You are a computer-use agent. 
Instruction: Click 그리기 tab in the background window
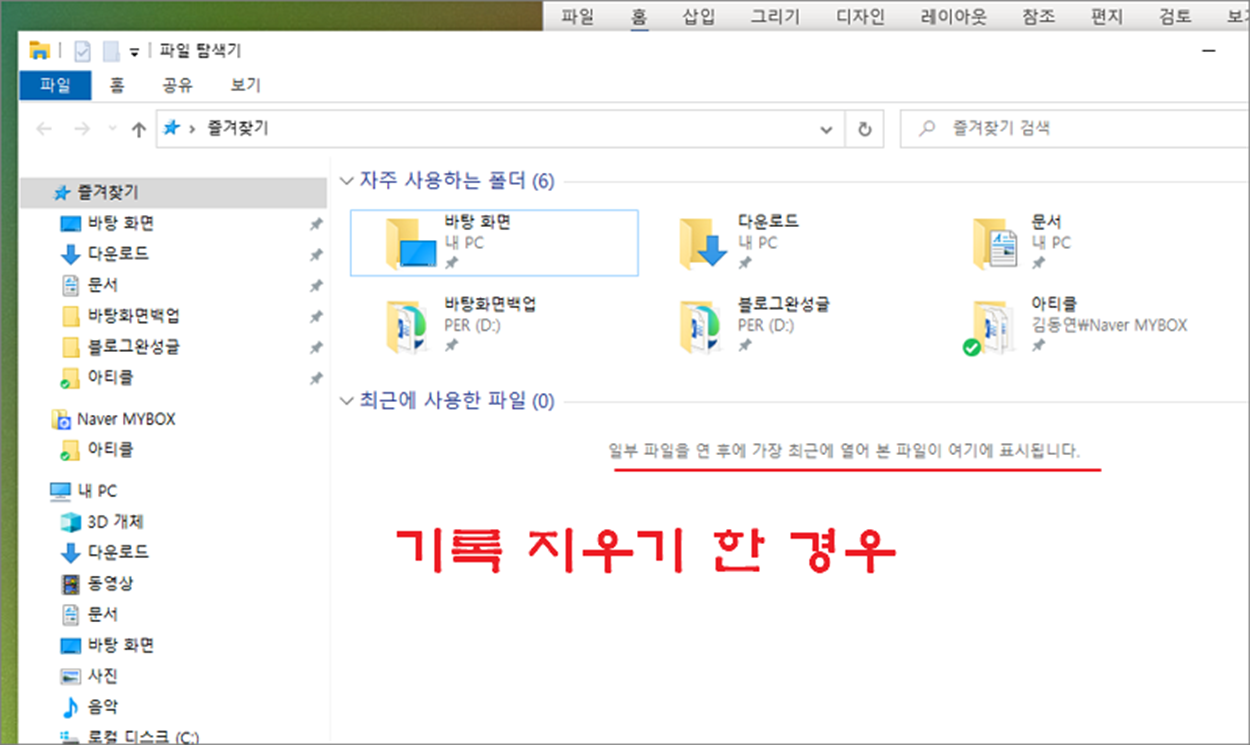coord(774,16)
